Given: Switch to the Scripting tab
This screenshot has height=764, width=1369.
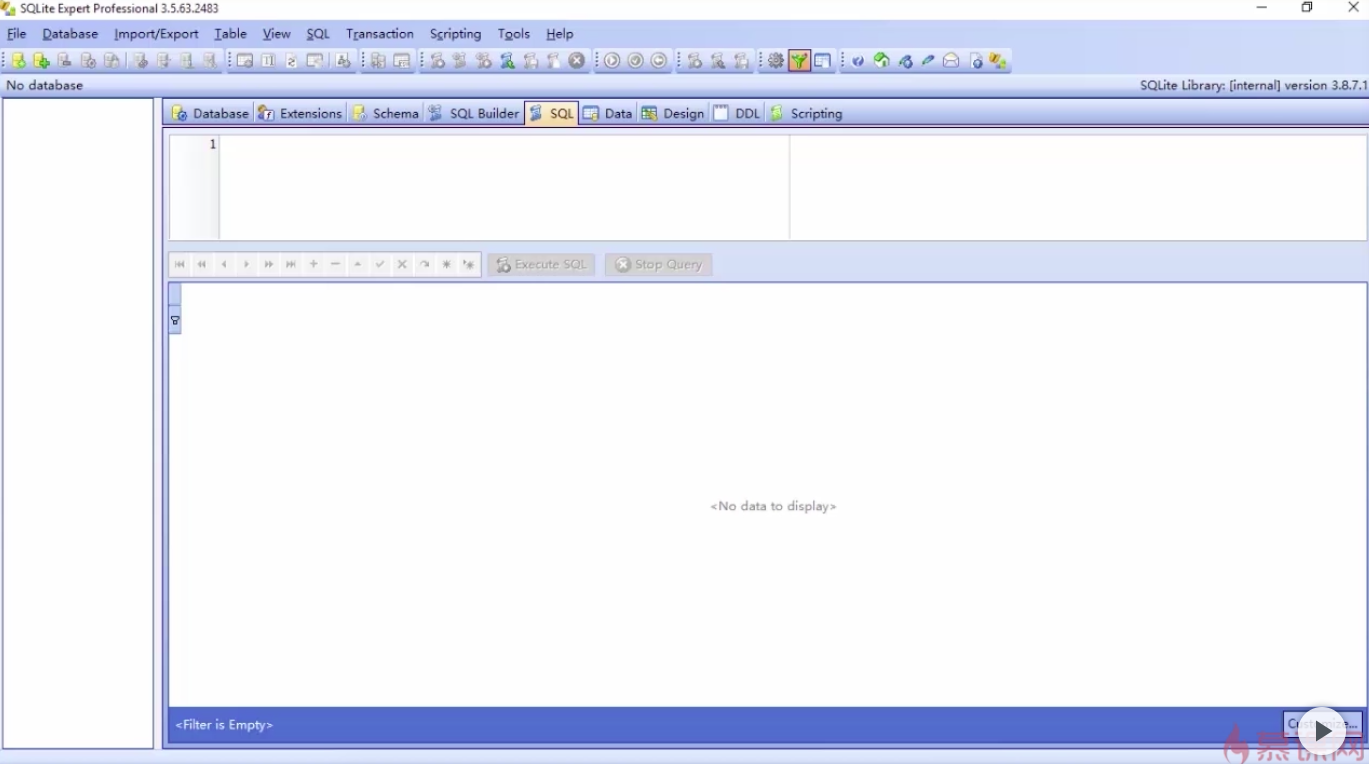Looking at the screenshot, I should [x=805, y=113].
